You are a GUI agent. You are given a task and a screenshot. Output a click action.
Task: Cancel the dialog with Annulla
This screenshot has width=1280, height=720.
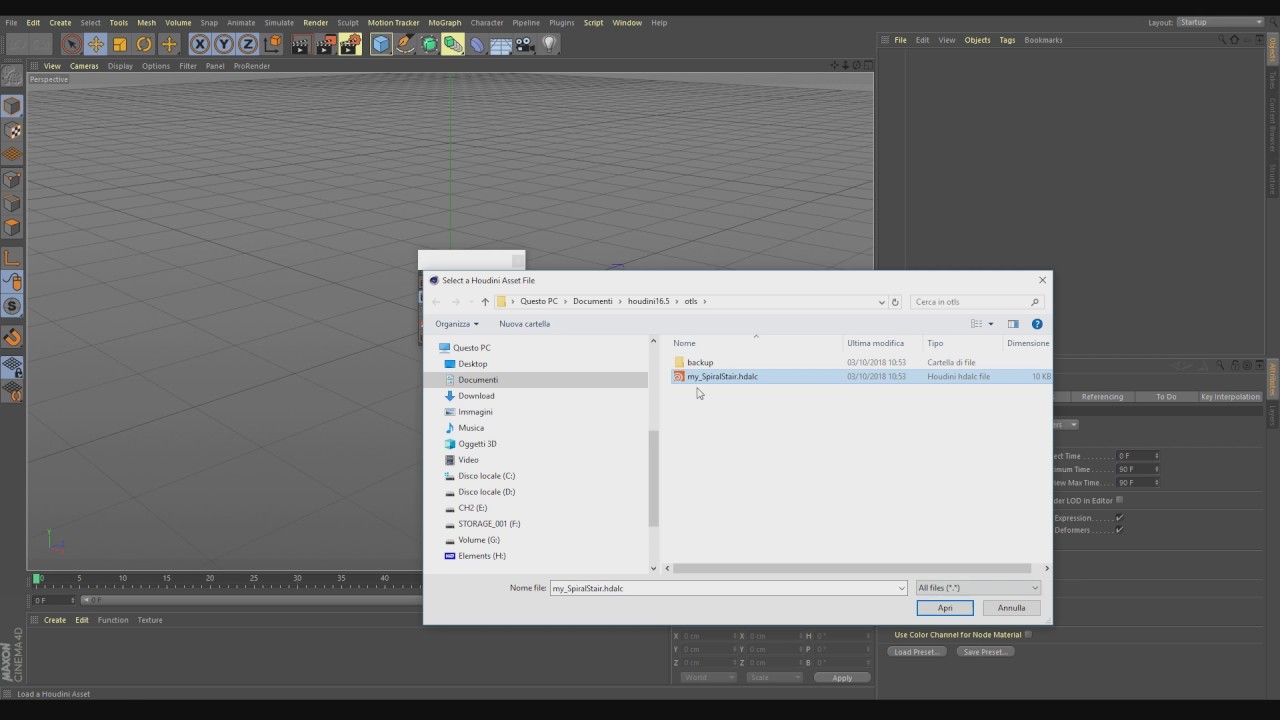(x=1011, y=608)
